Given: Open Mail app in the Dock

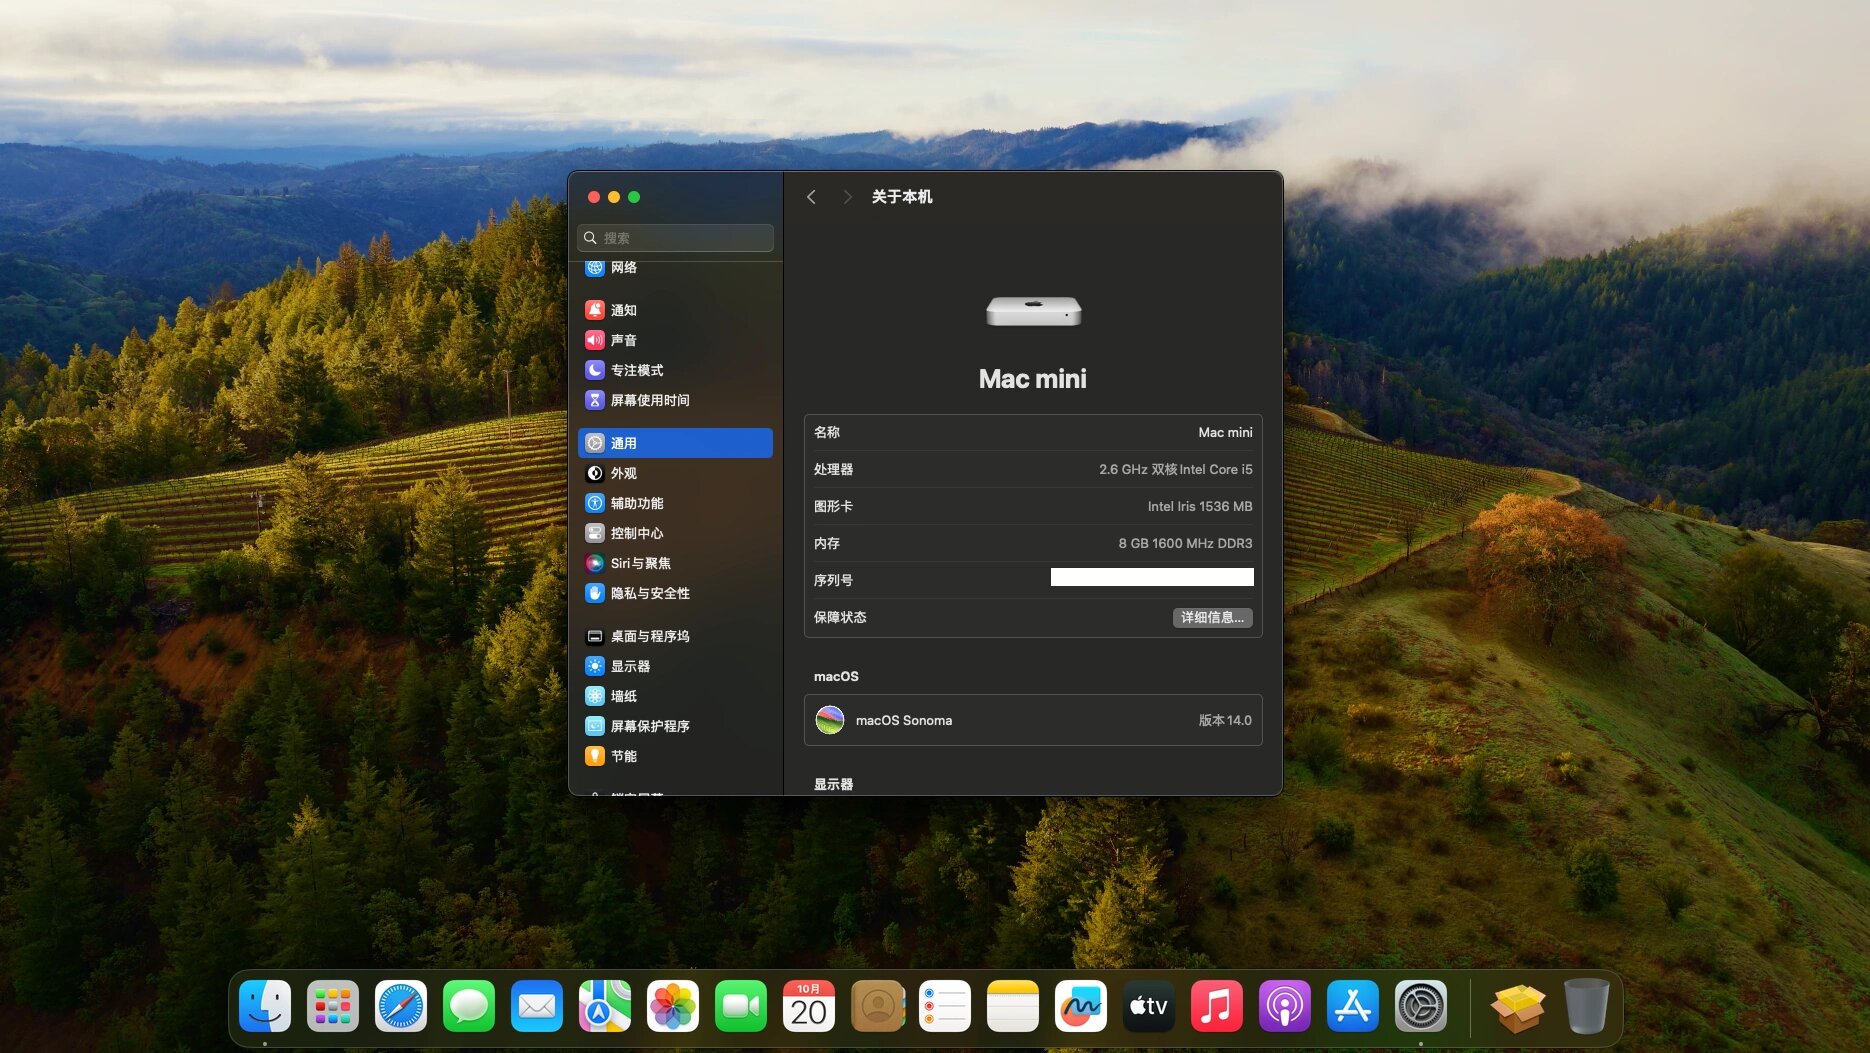Looking at the screenshot, I should pos(537,1006).
